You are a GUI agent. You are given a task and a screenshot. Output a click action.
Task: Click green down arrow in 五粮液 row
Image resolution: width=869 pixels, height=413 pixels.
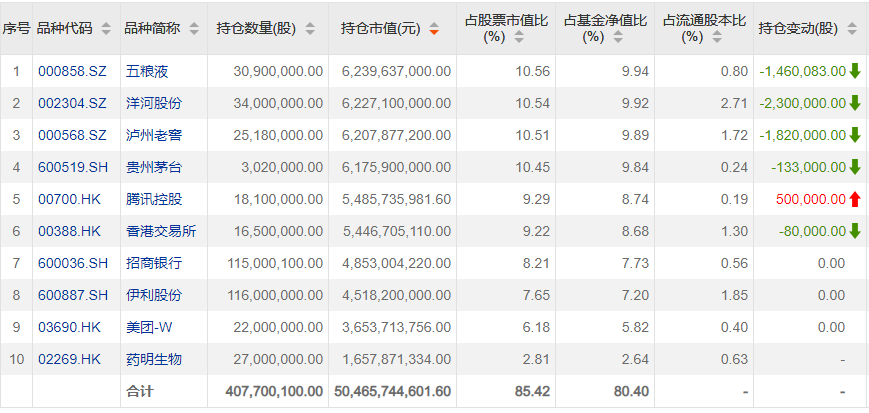coord(855,70)
